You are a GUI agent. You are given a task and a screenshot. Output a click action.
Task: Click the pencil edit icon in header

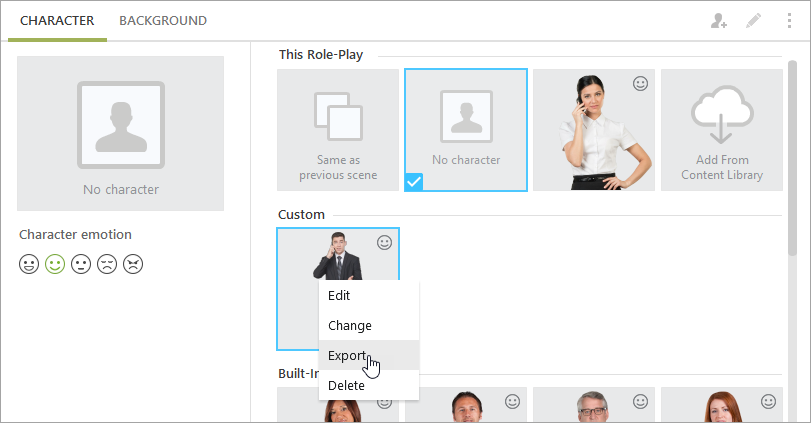click(x=754, y=21)
